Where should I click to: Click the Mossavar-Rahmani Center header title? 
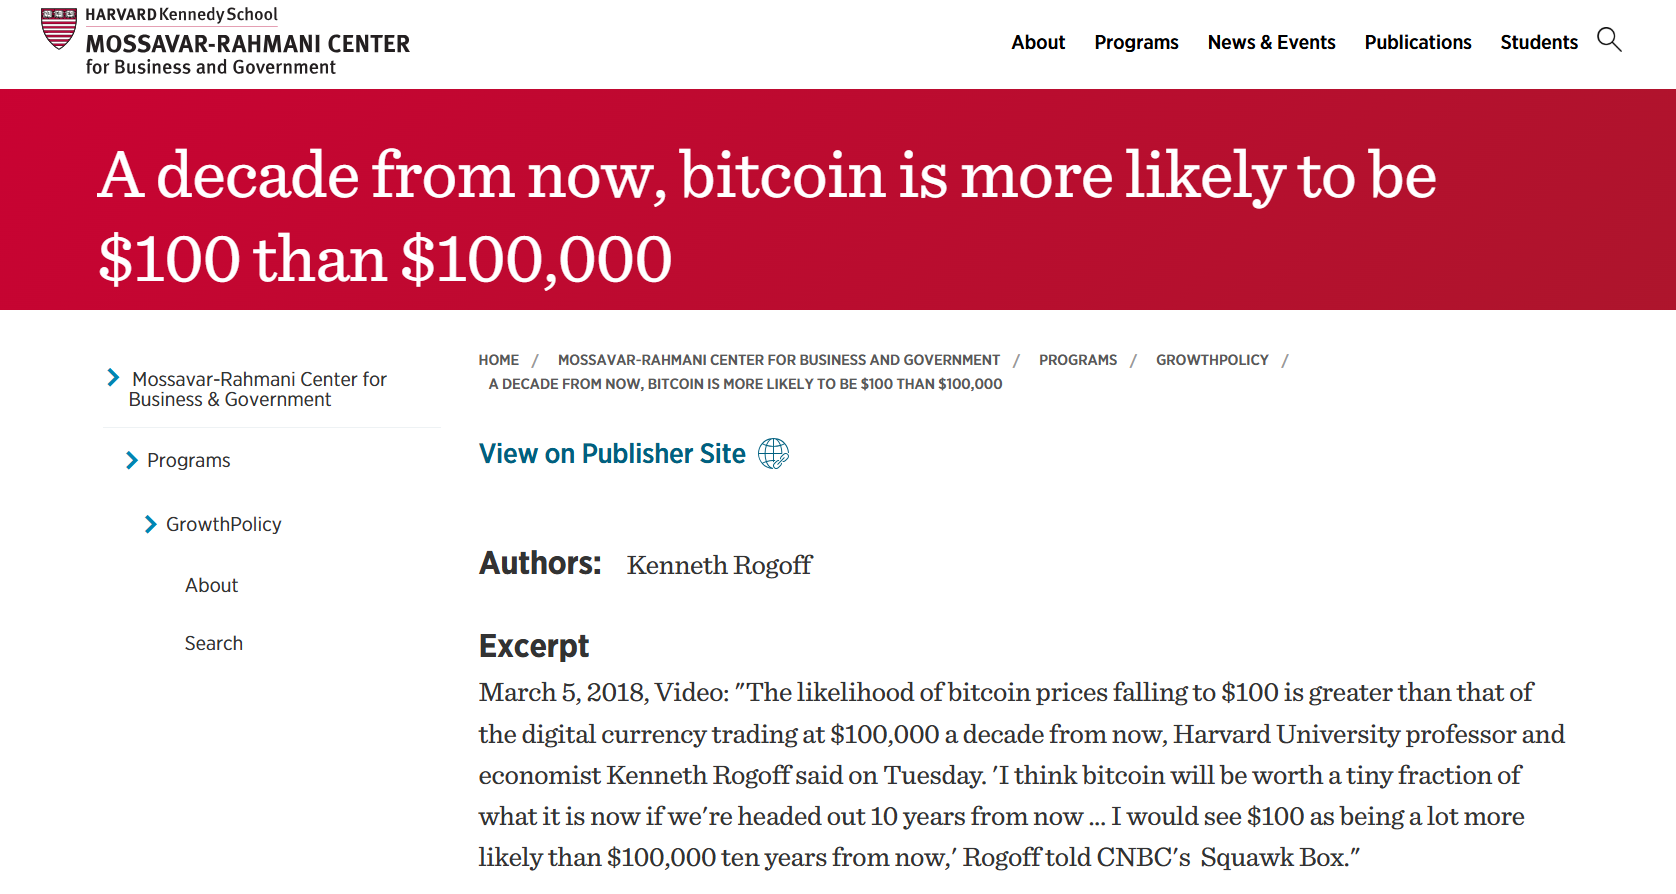[x=247, y=44]
